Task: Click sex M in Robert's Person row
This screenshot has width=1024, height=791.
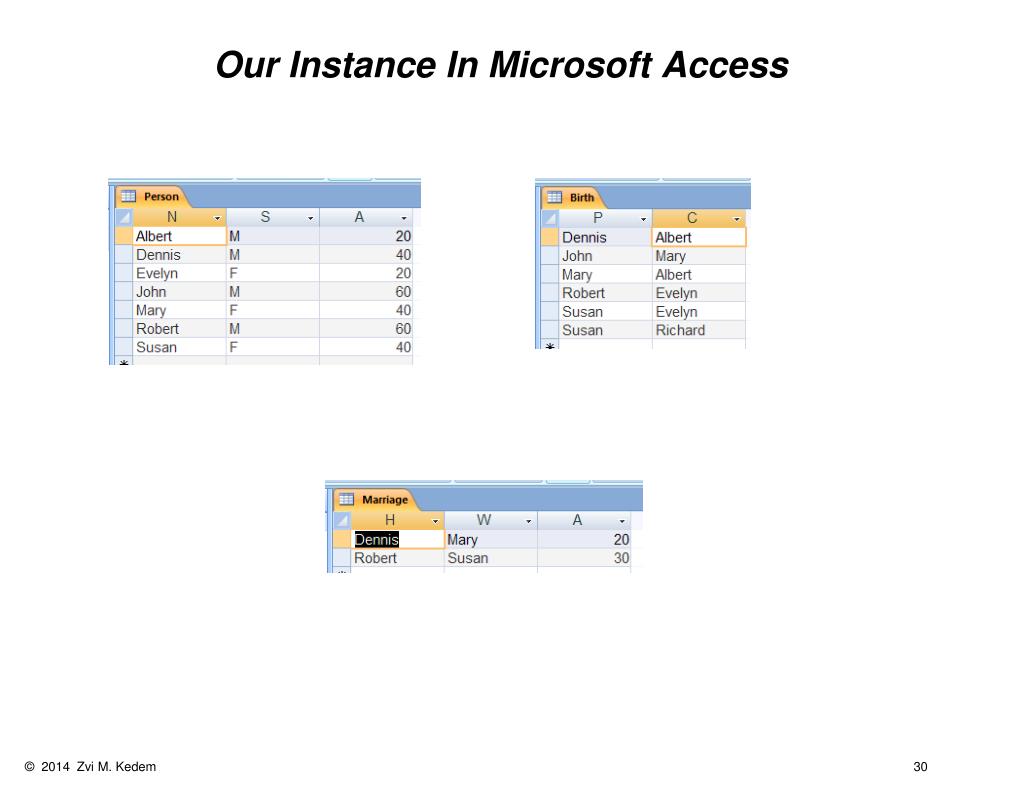Action: [x=273, y=329]
